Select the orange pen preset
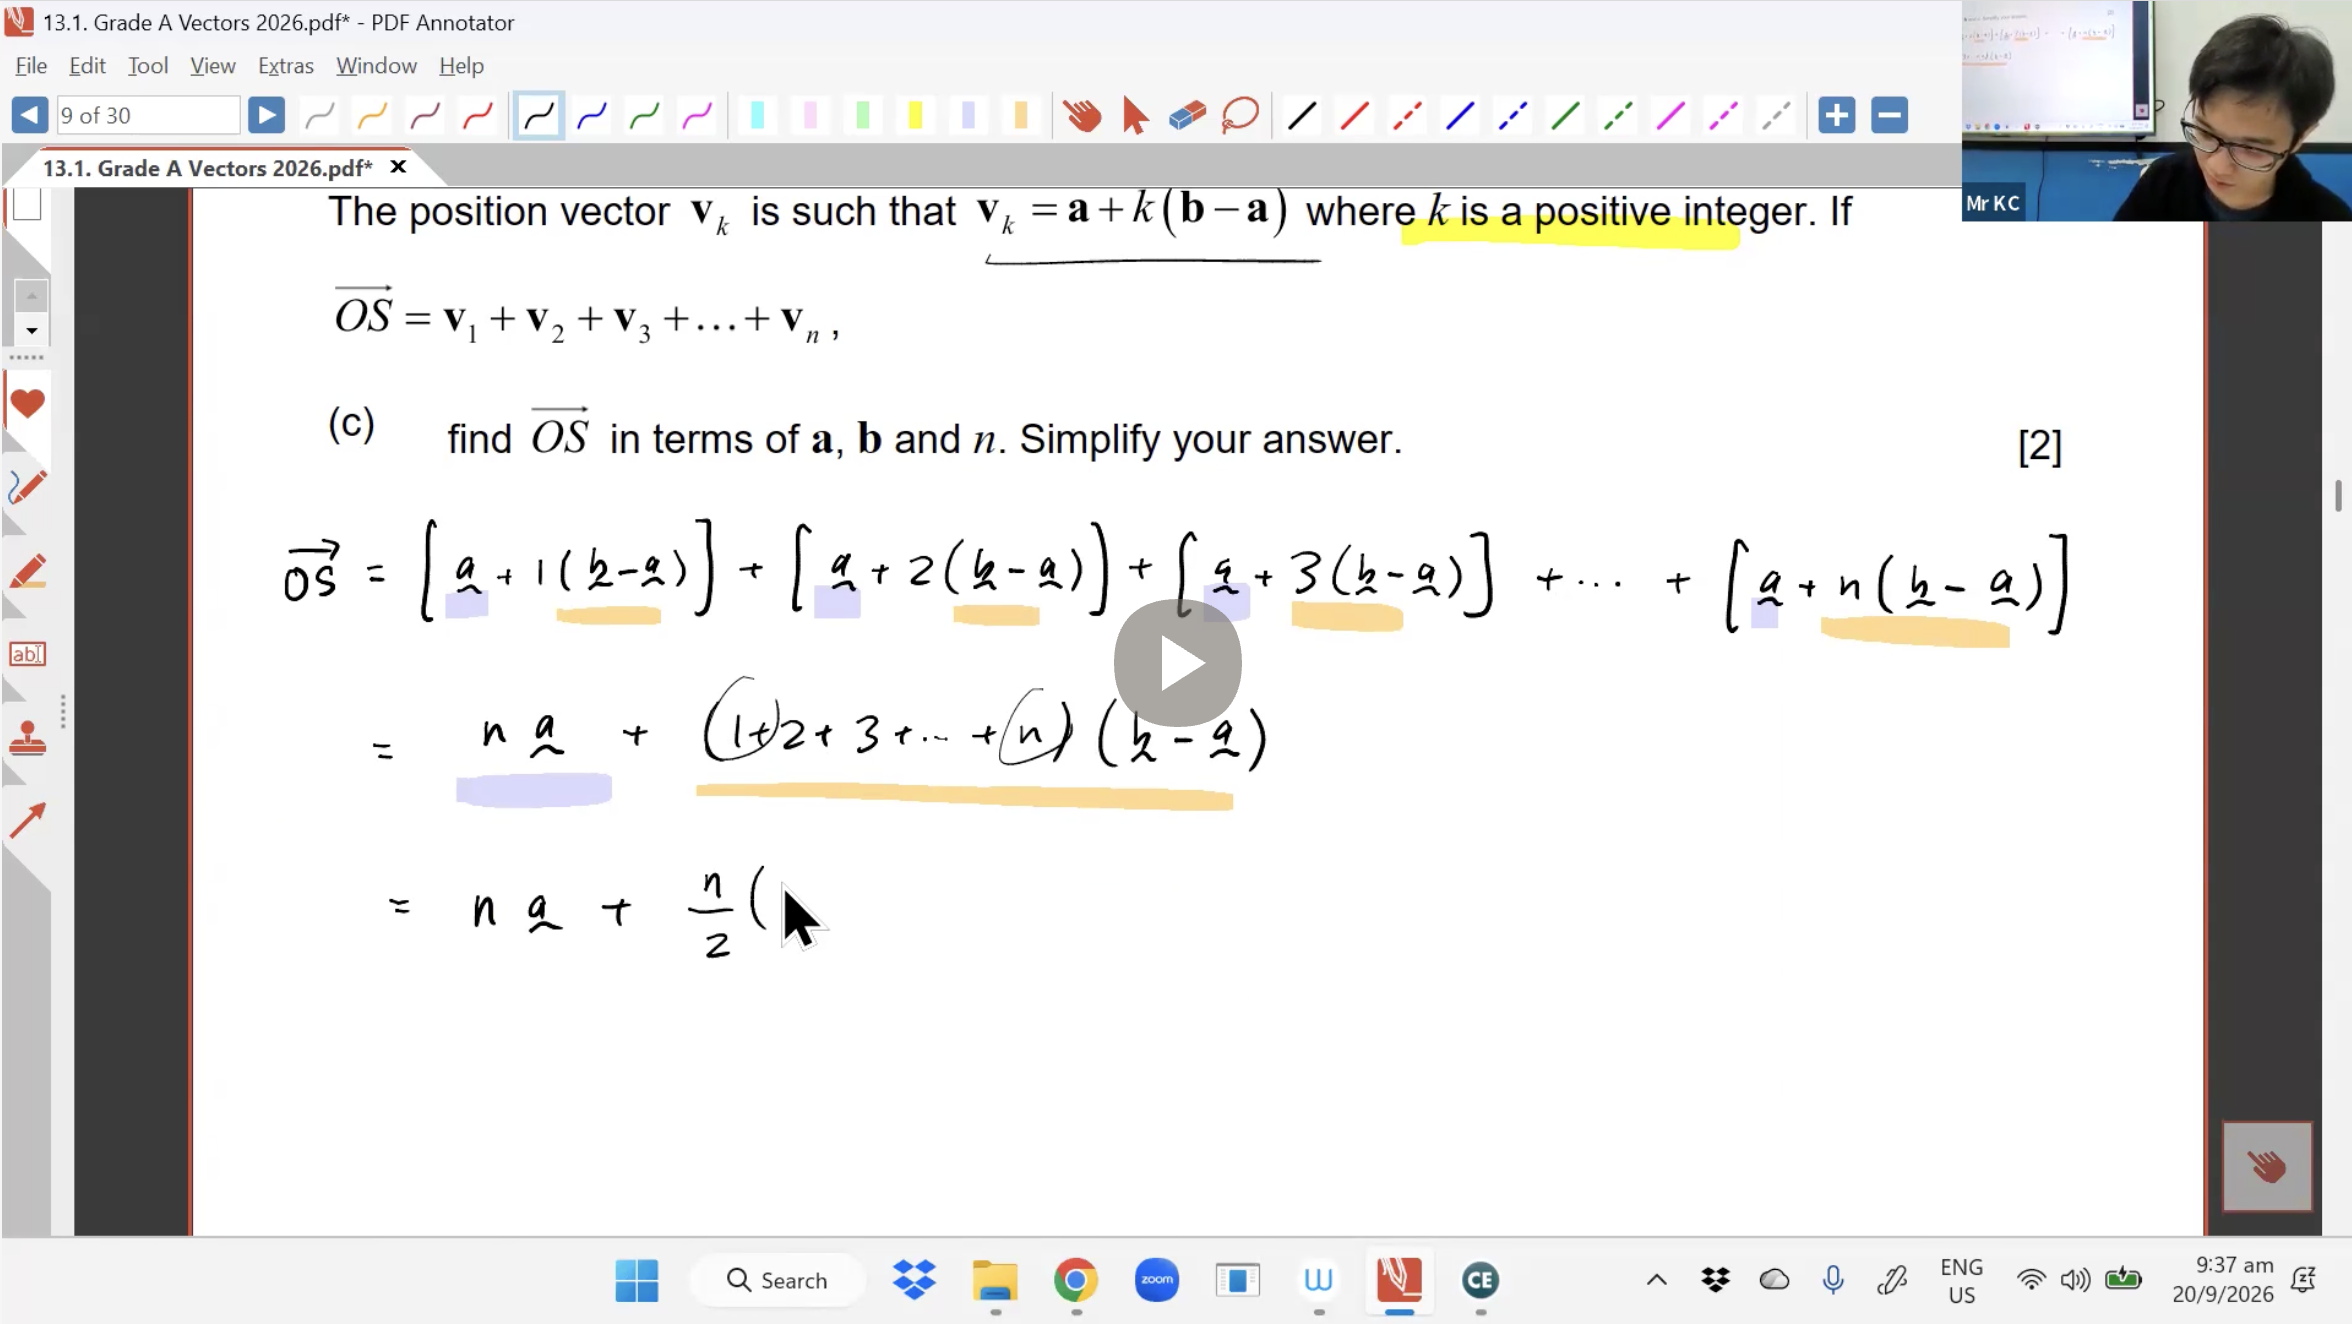The width and height of the screenshot is (2352, 1324). point(373,116)
